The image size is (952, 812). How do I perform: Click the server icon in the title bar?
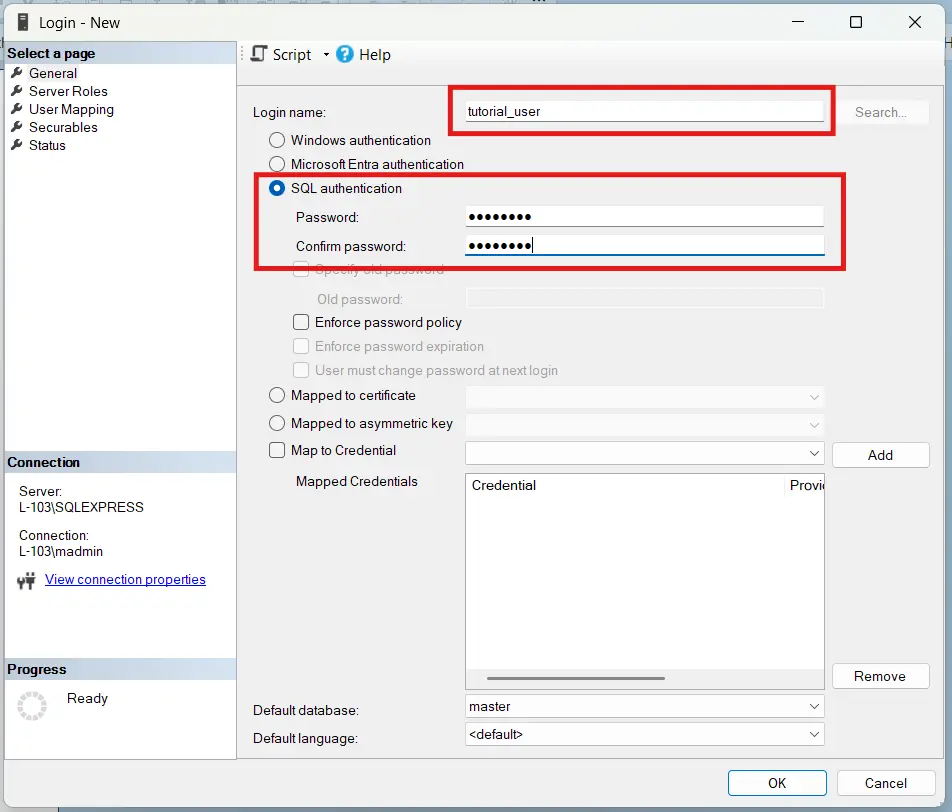click(x=23, y=22)
